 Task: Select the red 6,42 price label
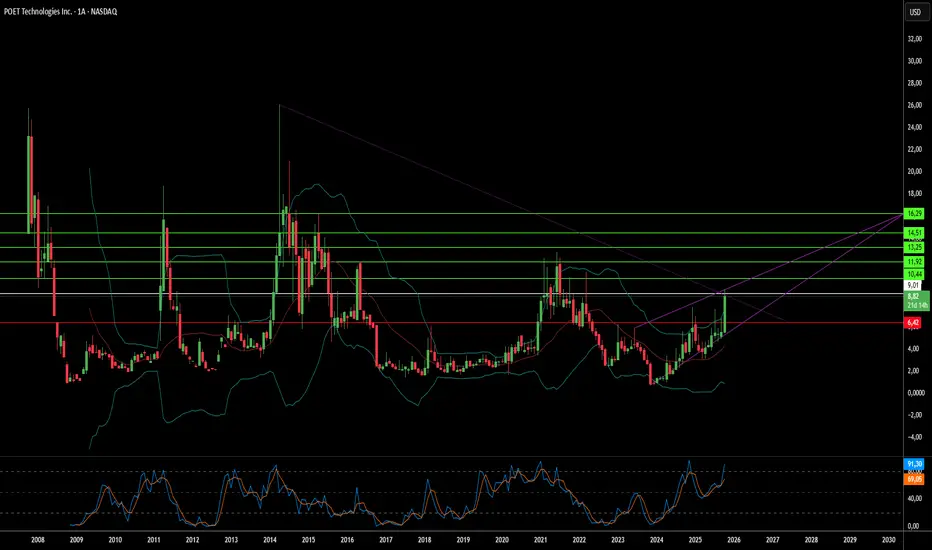(914, 323)
